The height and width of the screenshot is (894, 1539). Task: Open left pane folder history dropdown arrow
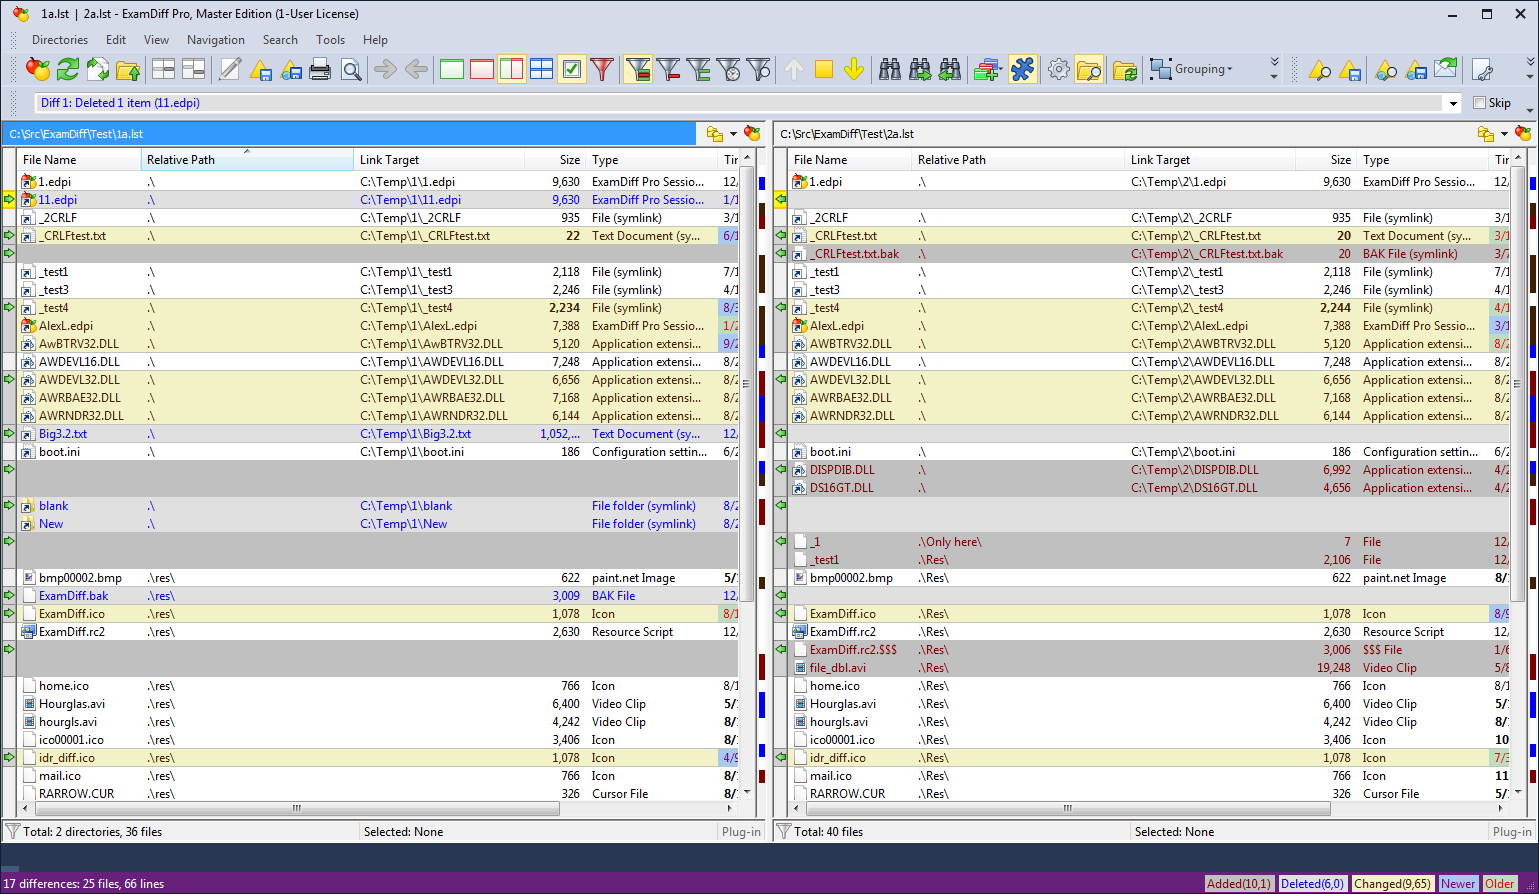pyautogui.click(x=733, y=134)
